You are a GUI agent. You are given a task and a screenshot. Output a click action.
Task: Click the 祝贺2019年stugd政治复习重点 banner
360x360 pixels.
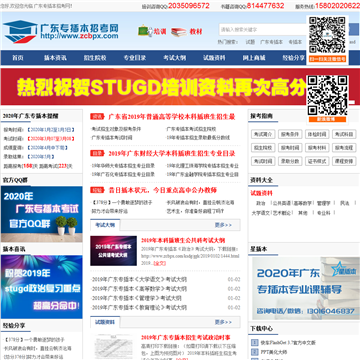pos(42,287)
